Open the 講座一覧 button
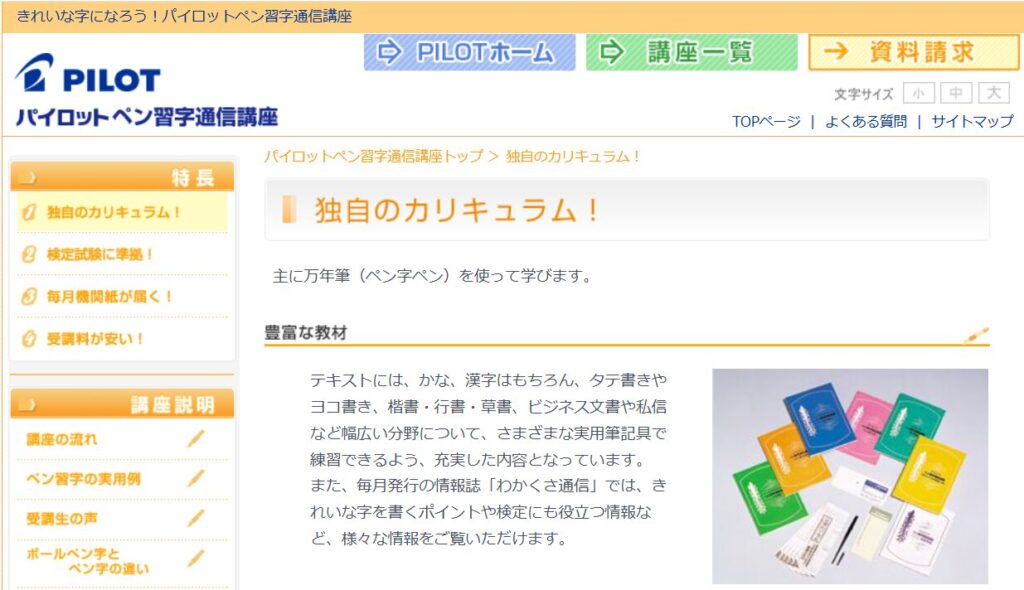1024x590 pixels. point(692,52)
